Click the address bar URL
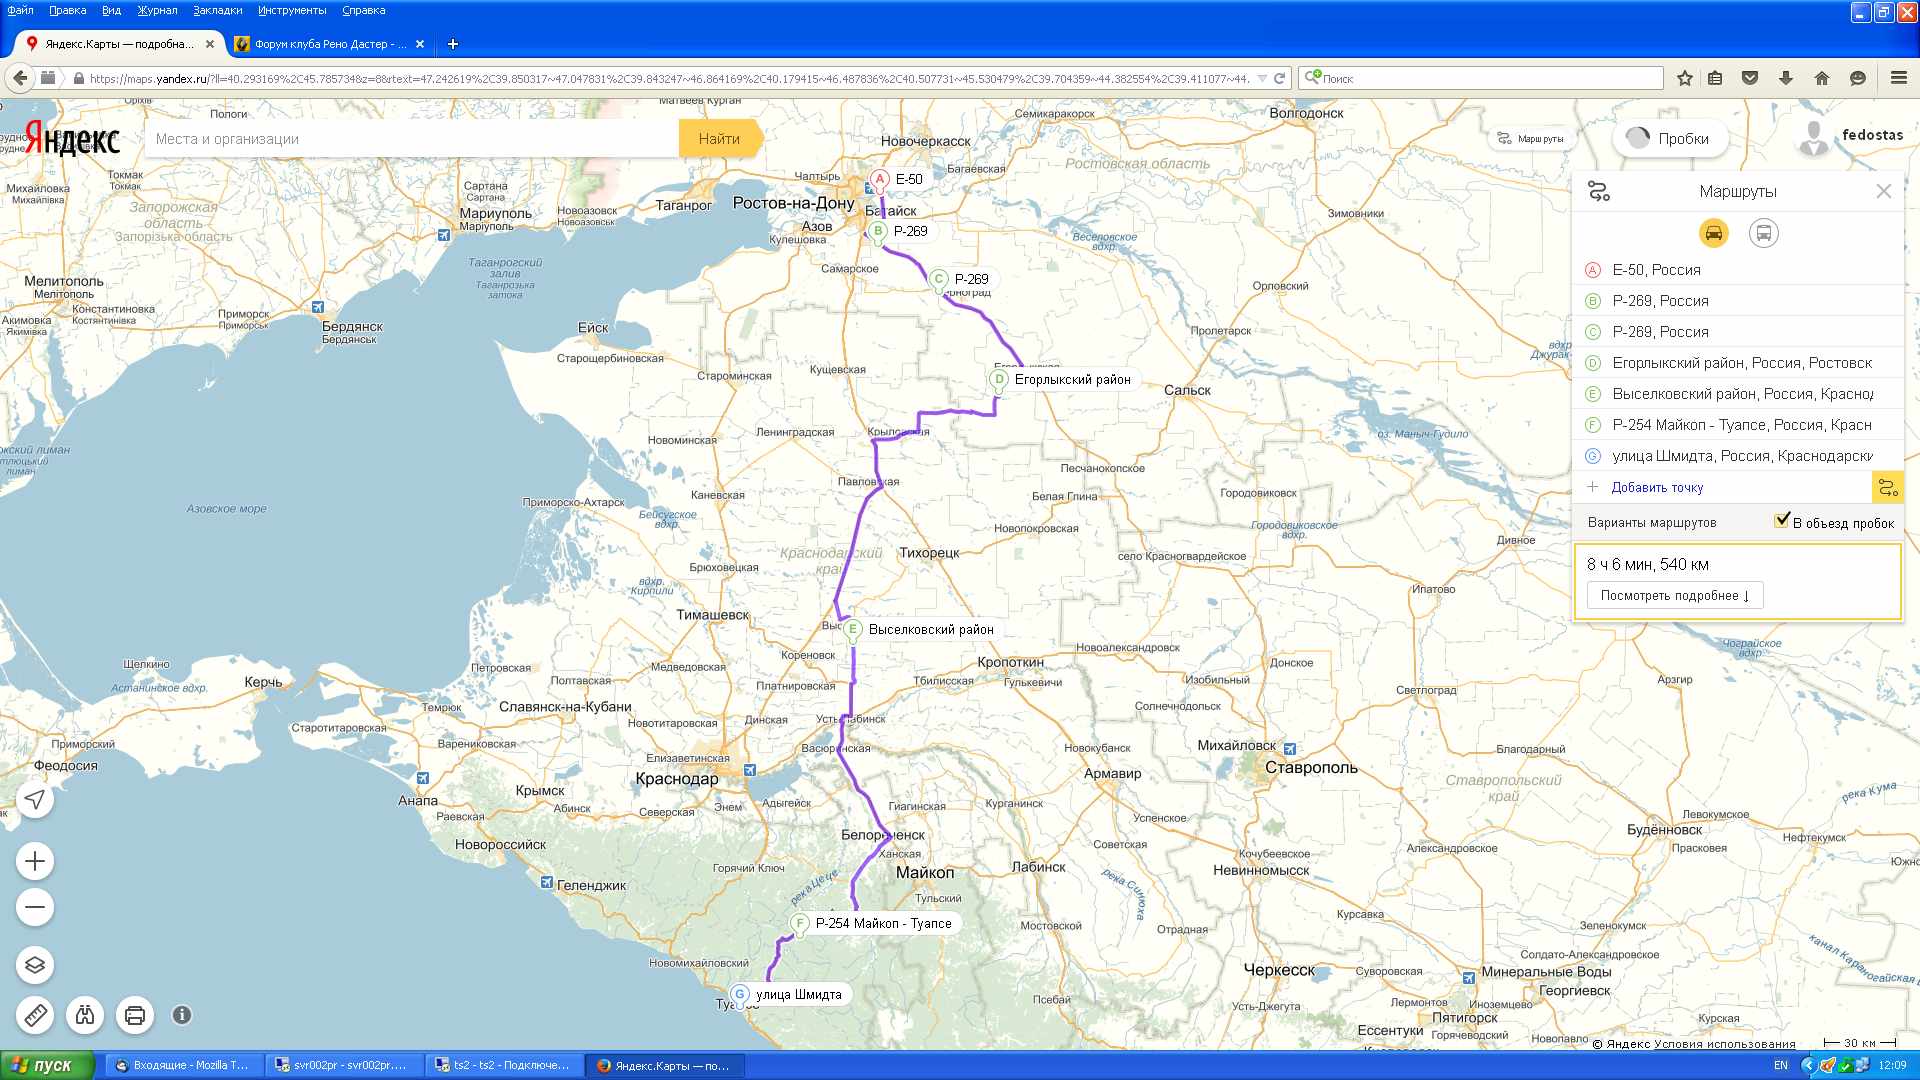 tap(668, 78)
